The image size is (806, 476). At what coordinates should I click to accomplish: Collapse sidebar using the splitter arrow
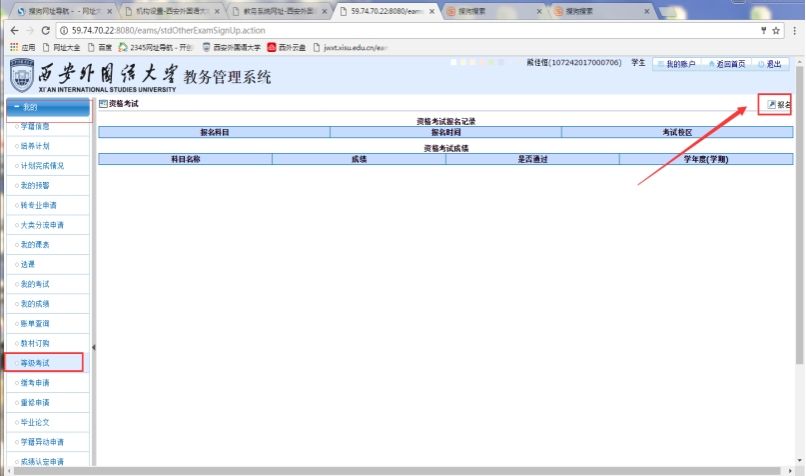pos(93,347)
